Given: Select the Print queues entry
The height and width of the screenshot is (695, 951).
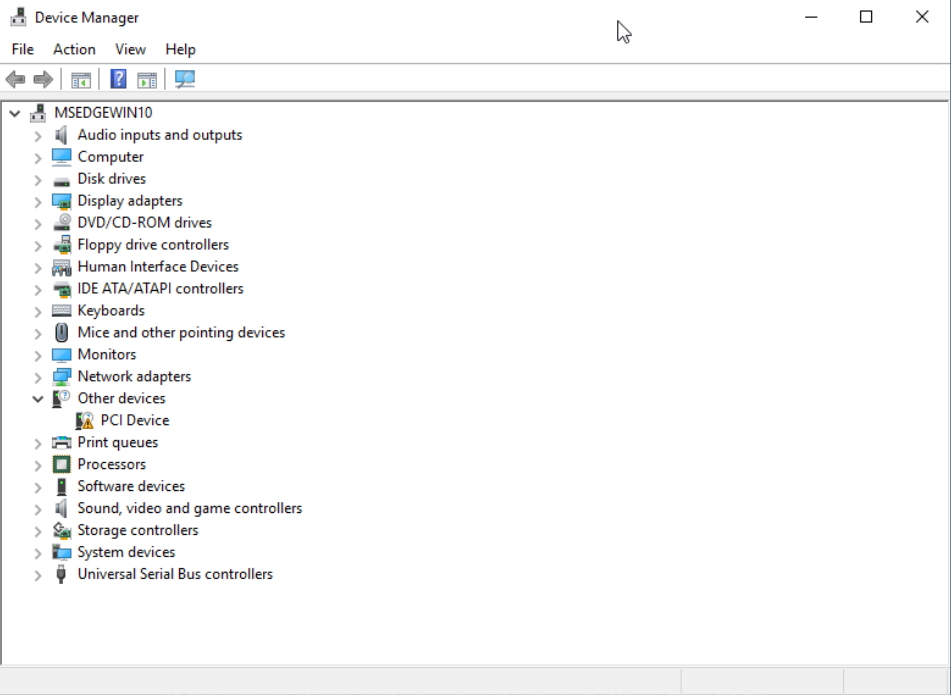Looking at the screenshot, I should [117, 443].
